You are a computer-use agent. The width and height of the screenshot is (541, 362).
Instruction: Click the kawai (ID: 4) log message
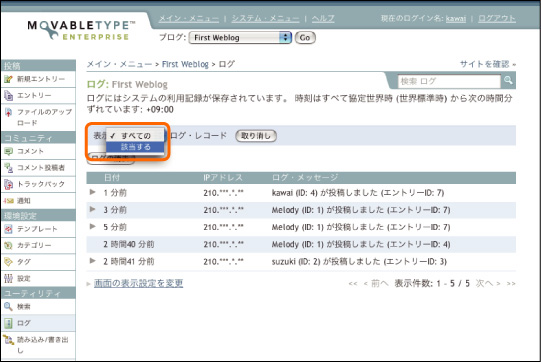[358, 193]
